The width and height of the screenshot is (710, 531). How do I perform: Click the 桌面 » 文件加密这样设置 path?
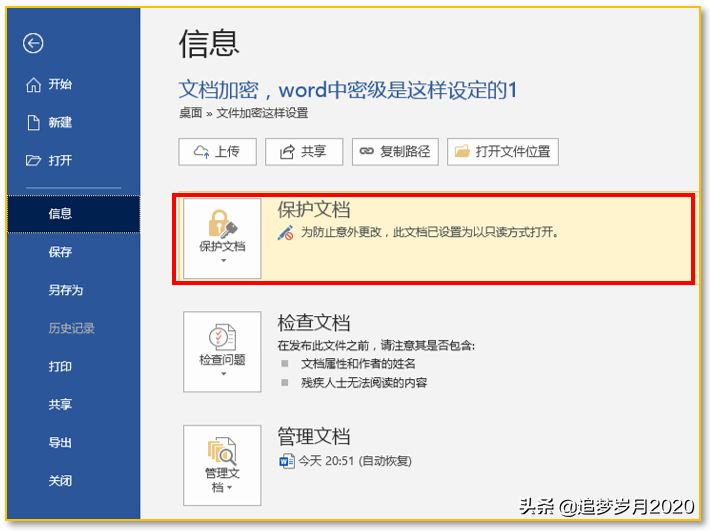tap(244, 113)
